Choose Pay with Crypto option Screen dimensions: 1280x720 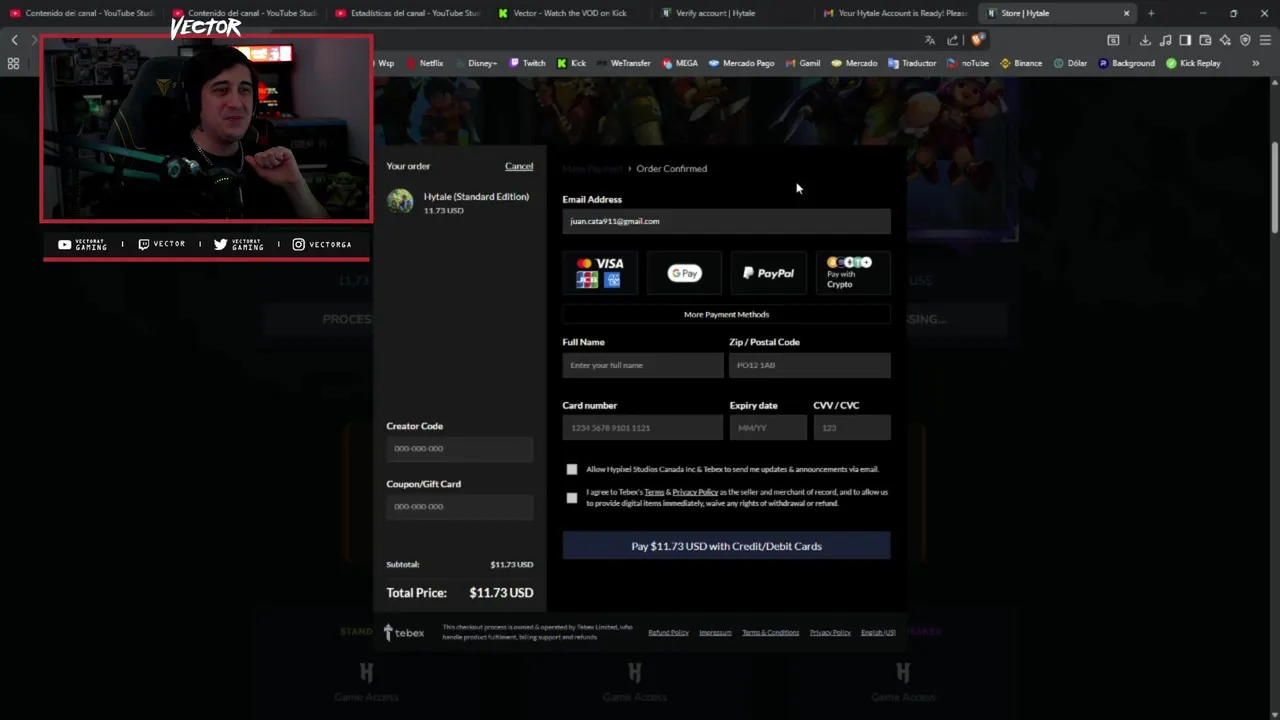tap(851, 273)
